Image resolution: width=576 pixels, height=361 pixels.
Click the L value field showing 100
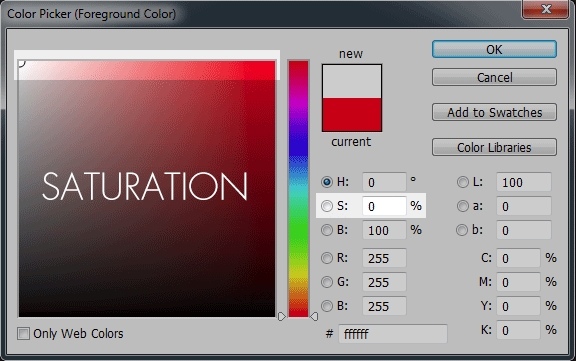(524, 182)
